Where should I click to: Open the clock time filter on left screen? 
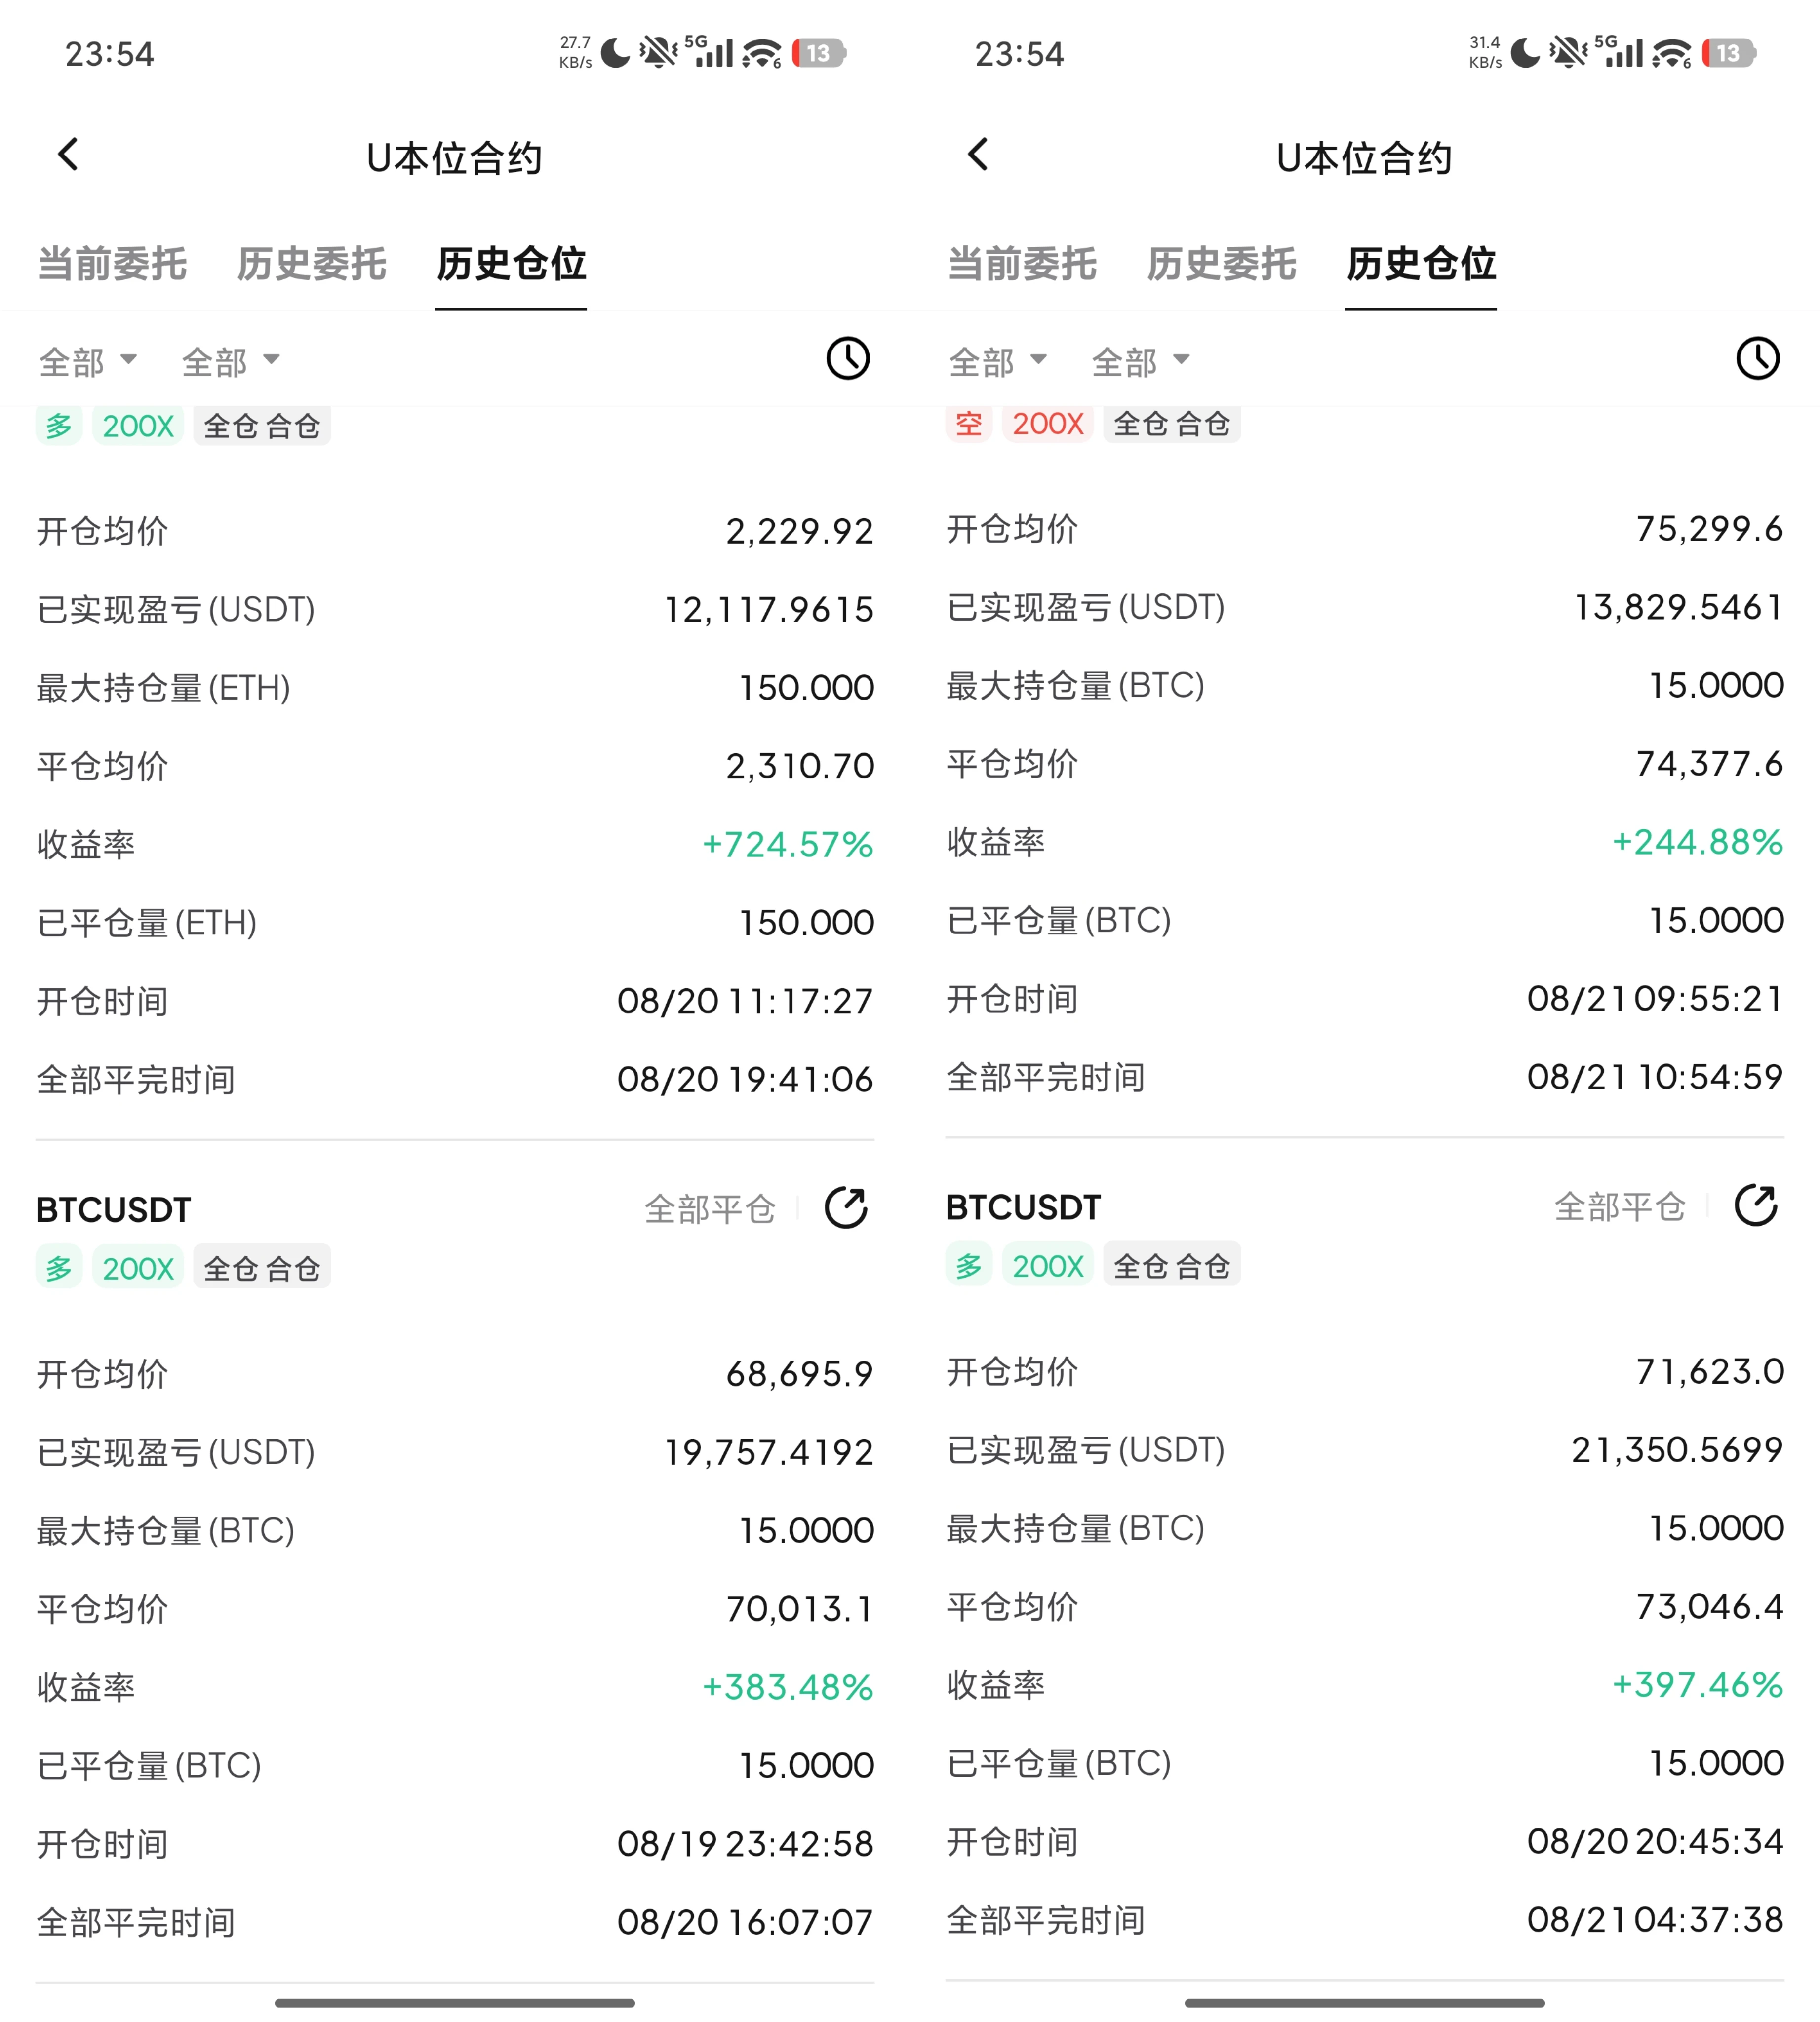tap(848, 359)
